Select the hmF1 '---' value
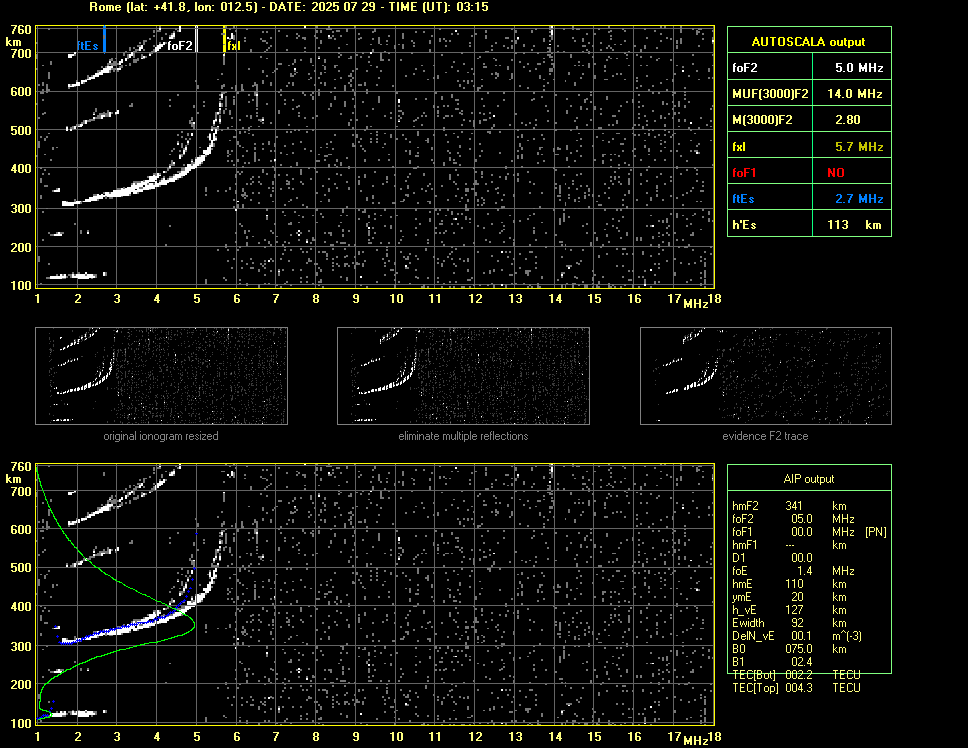Viewport: 968px width, 748px height. [x=790, y=545]
